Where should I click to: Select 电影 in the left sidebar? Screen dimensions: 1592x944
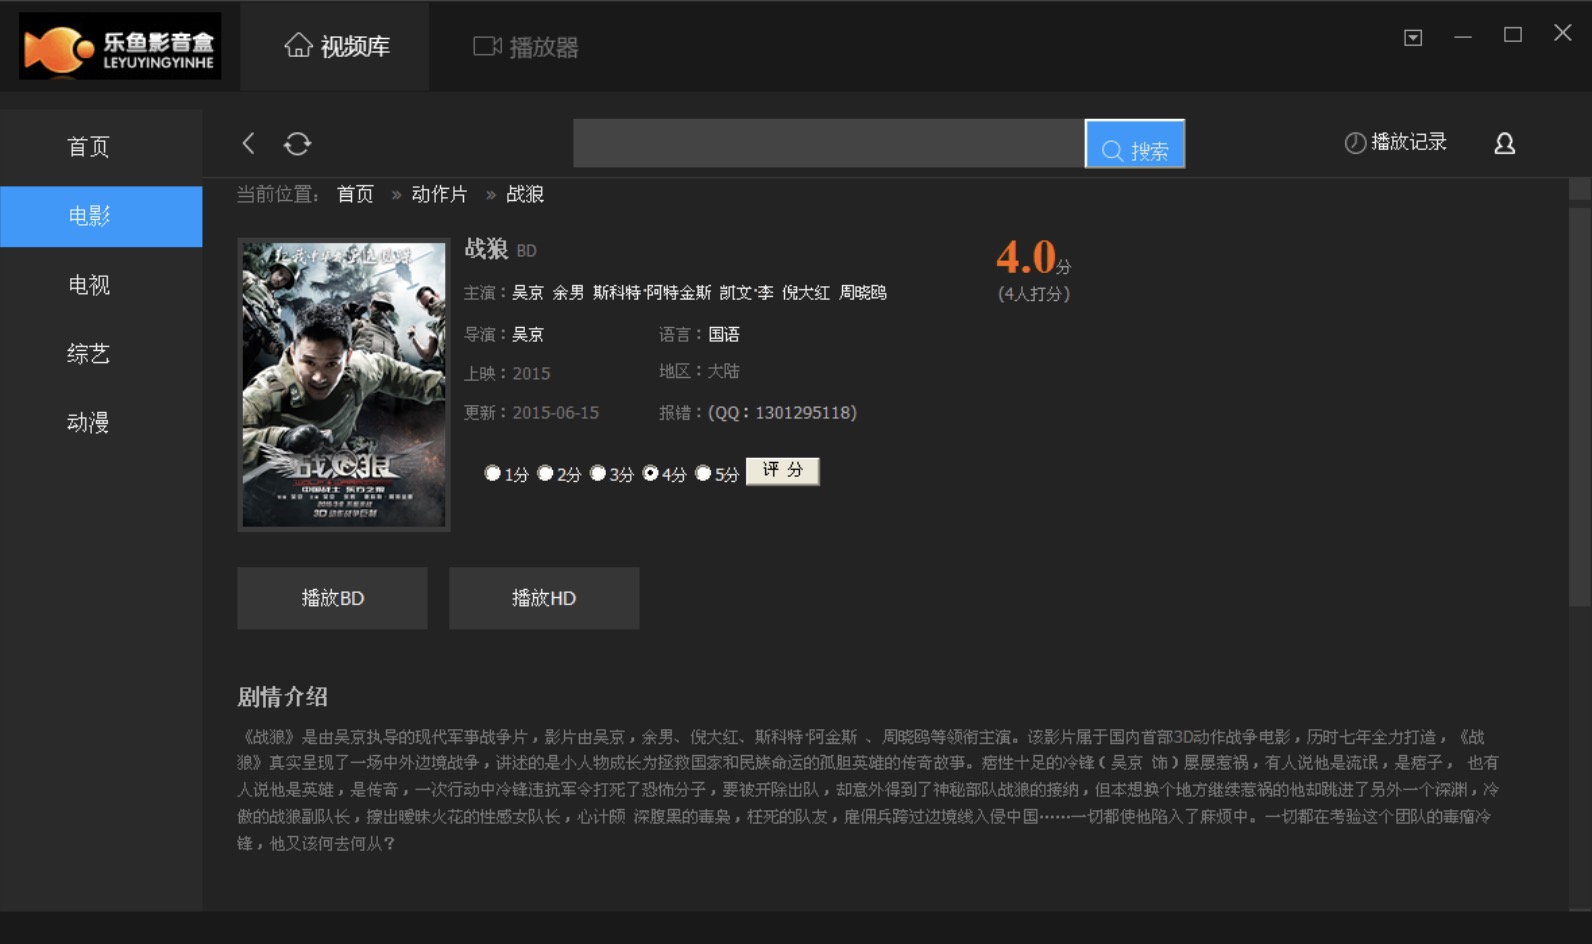(x=101, y=216)
